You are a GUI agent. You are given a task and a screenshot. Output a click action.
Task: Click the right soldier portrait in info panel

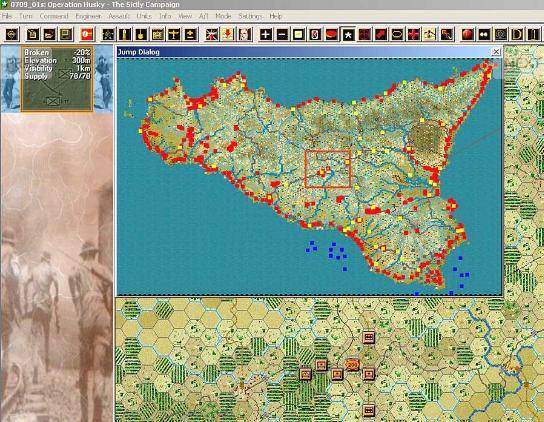pyautogui.click(x=103, y=78)
